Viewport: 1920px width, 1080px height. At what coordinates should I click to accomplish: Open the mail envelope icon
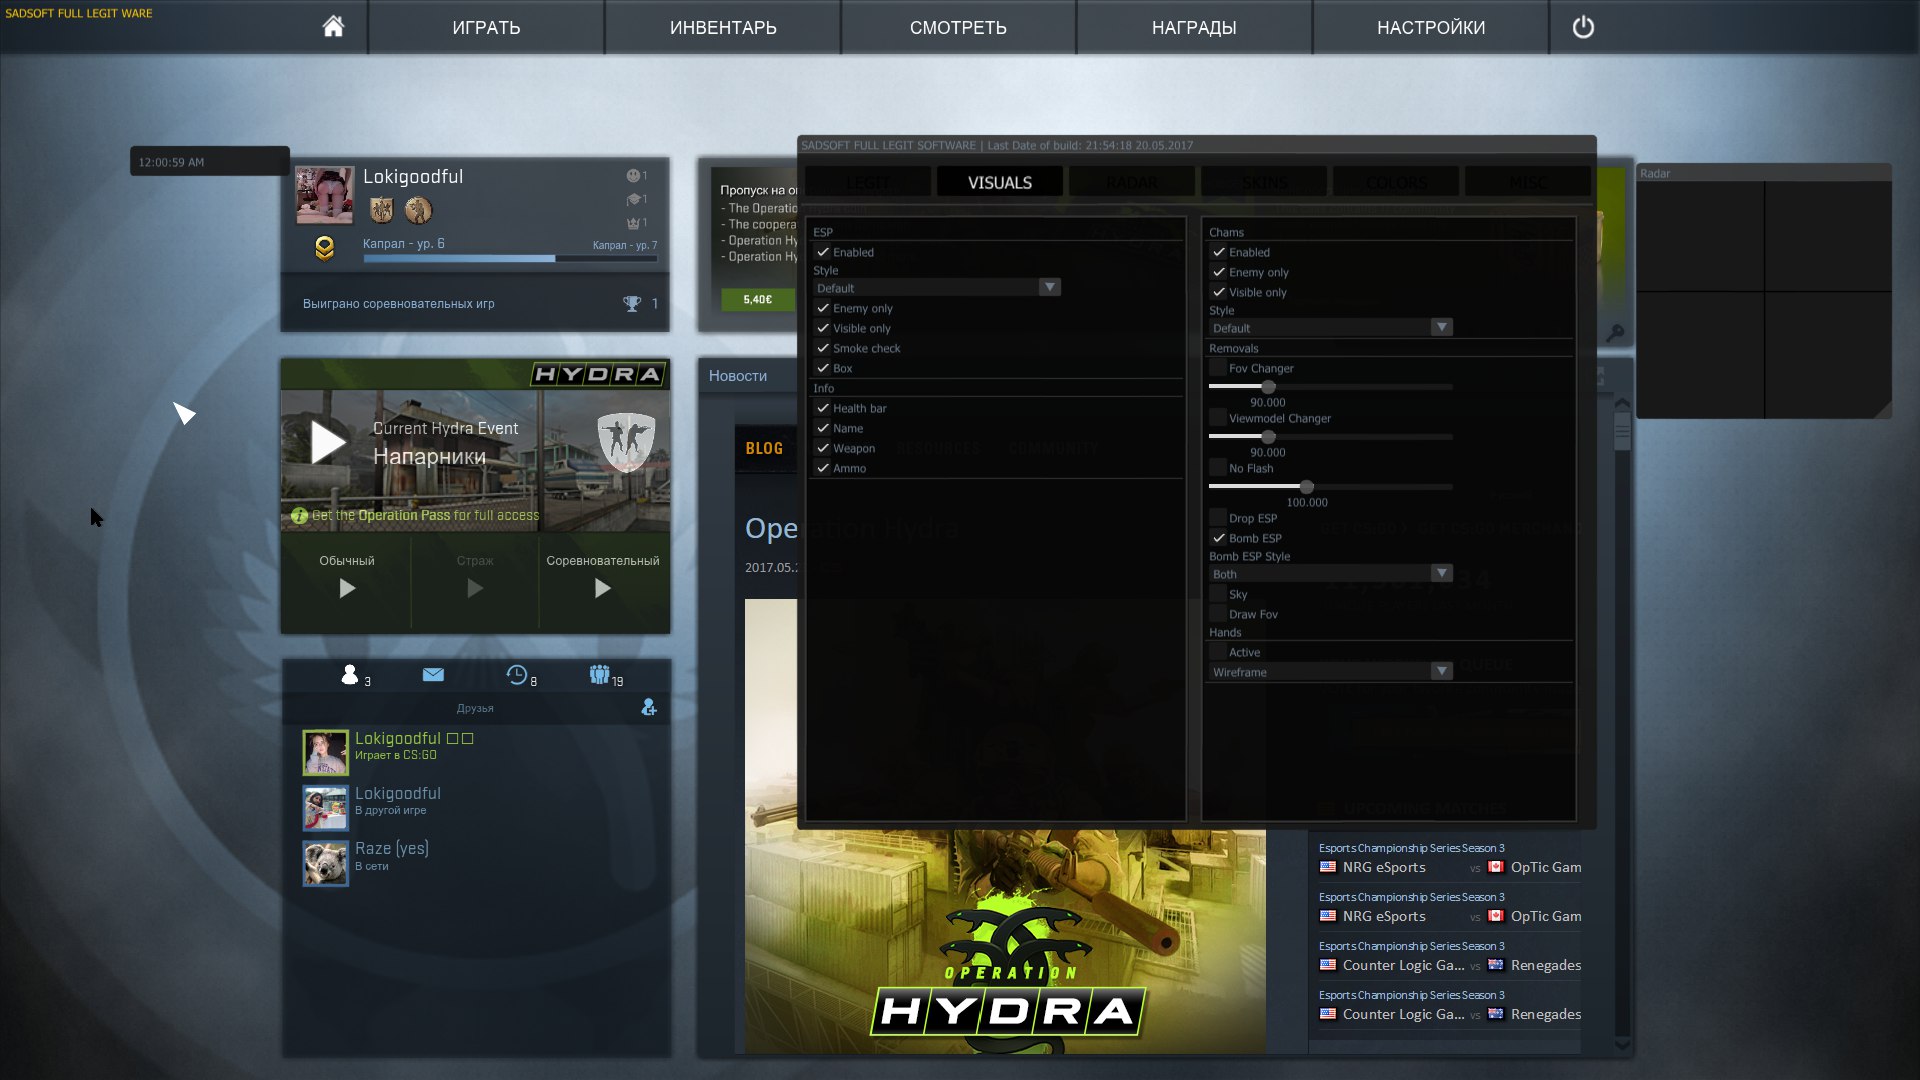point(433,675)
